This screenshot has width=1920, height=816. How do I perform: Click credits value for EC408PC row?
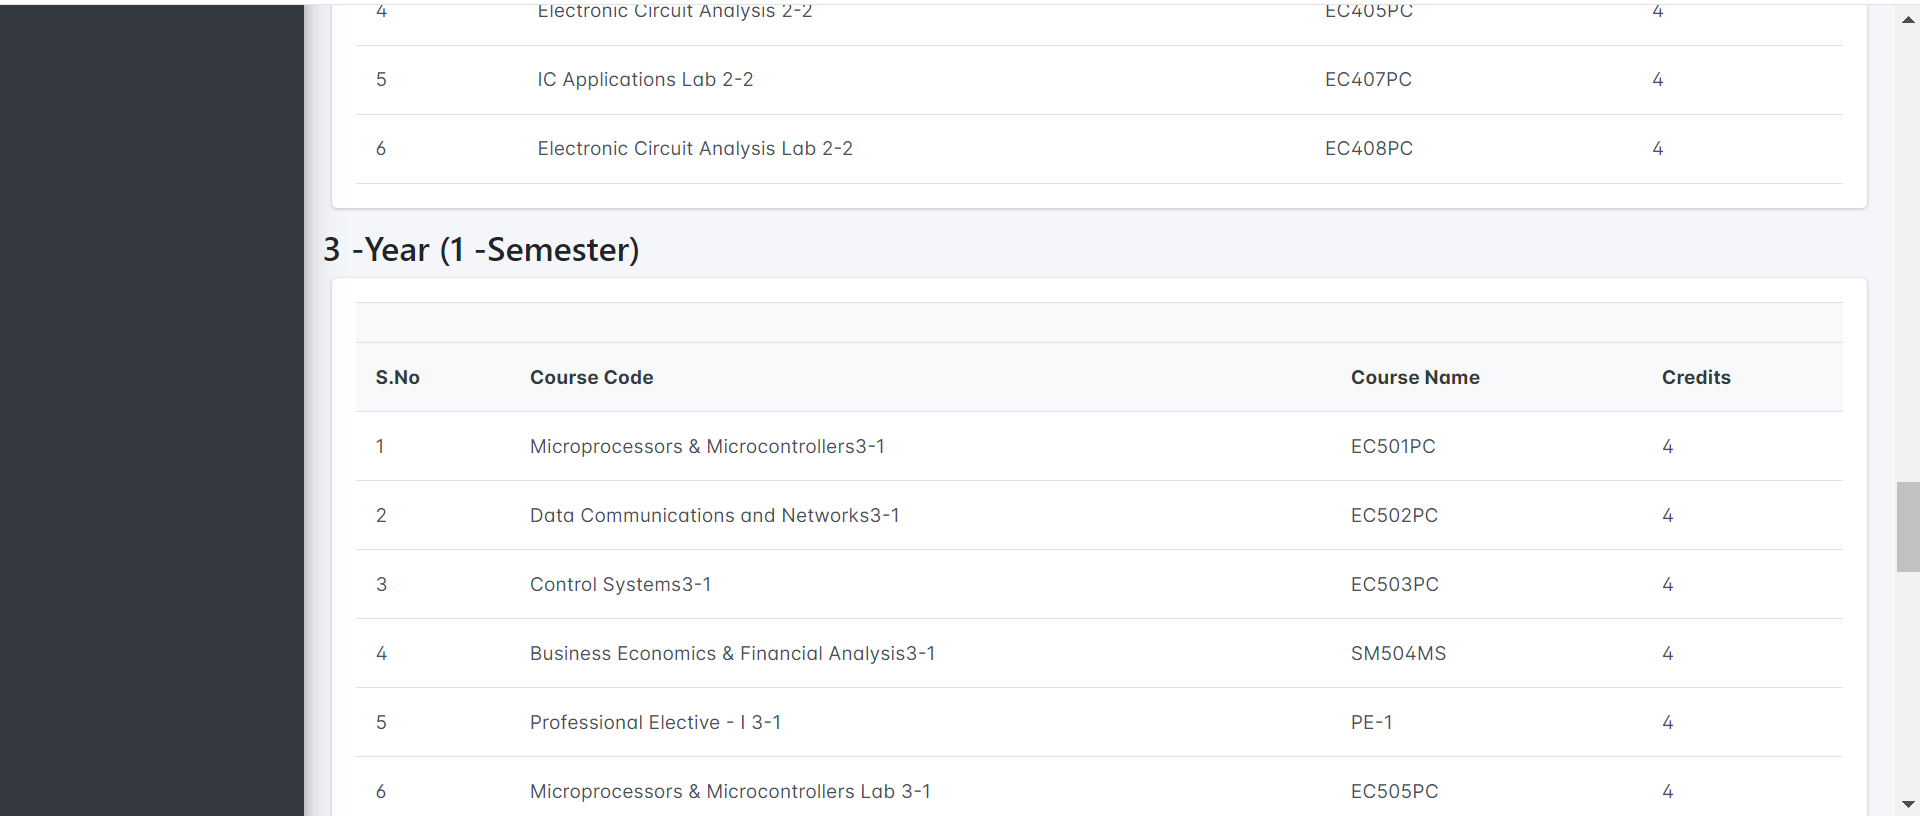click(x=1657, y=149)
